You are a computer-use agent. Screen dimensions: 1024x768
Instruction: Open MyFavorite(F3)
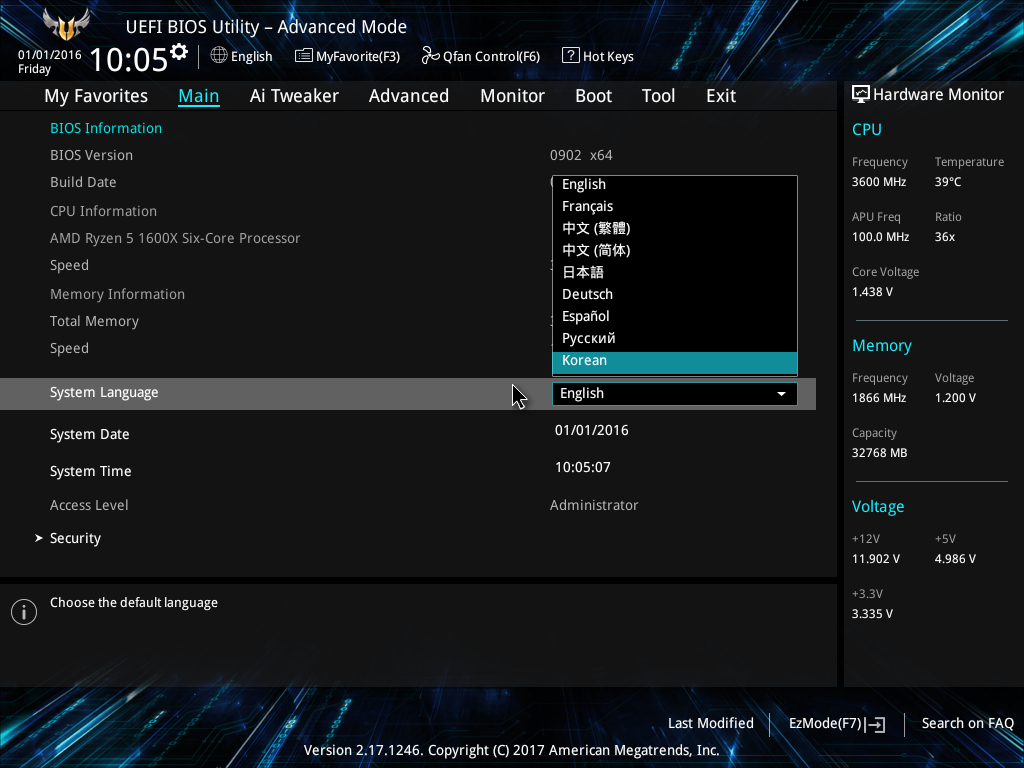click(347, 56)
